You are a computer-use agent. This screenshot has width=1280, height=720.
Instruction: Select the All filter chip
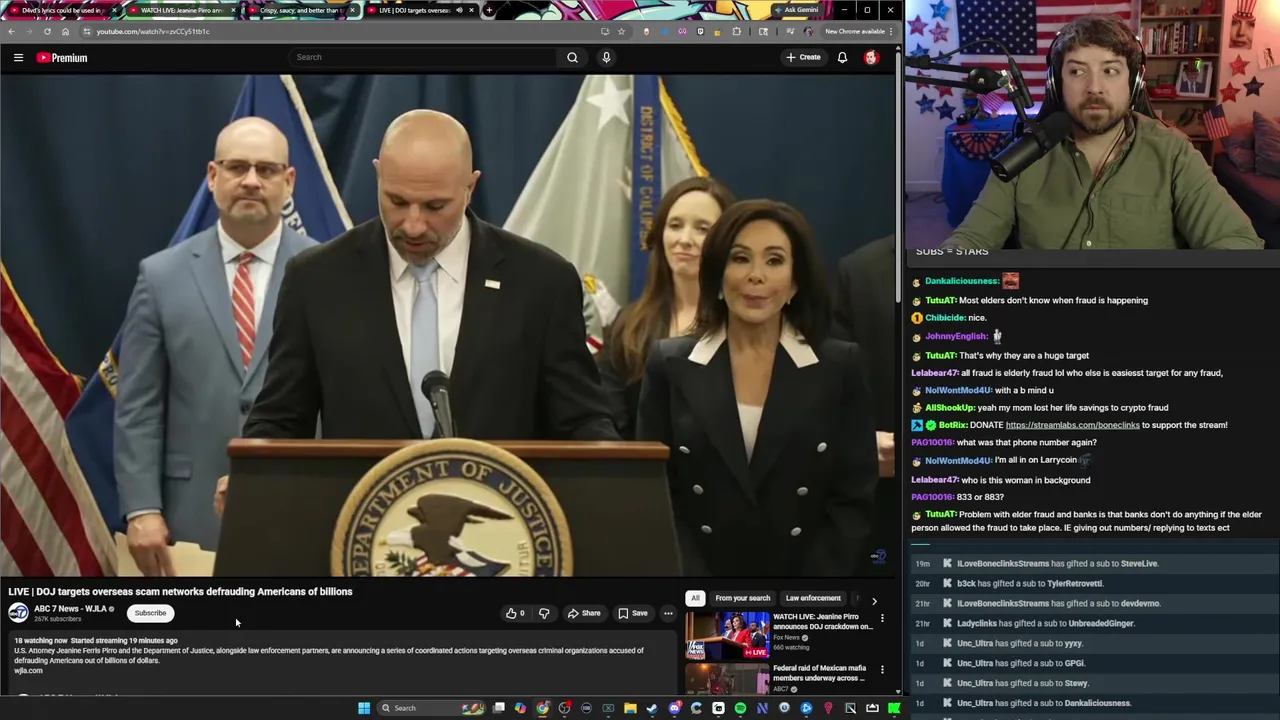[695, 598]
